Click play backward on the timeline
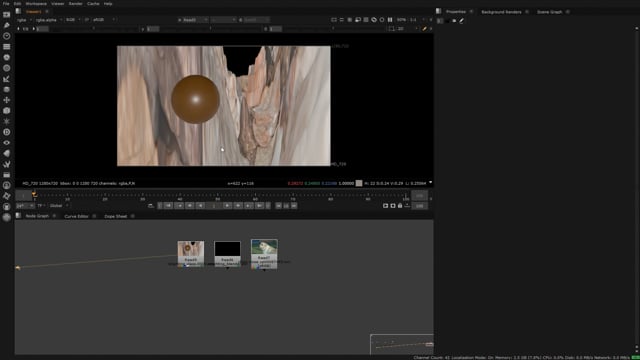The width and height of the screenshot is (640, 360). (x=200, y=206)
